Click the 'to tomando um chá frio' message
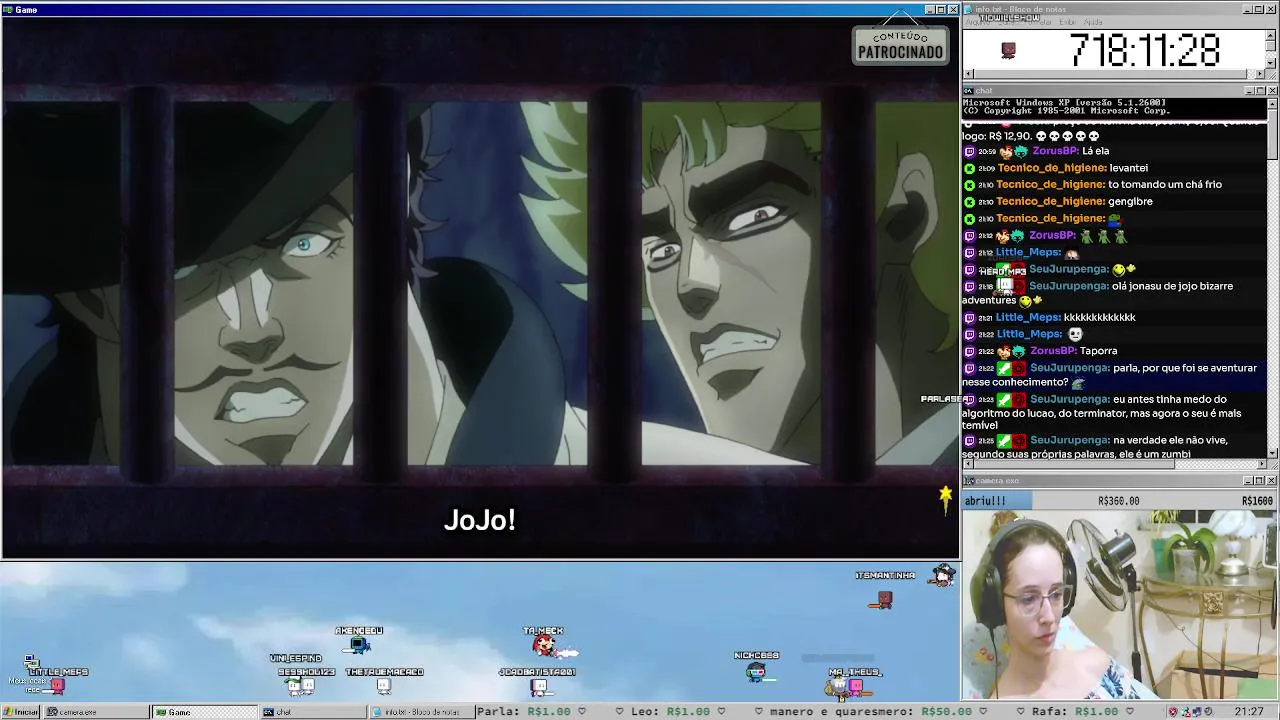This screenshot has height=720, width=1280. pos(1165,185)
